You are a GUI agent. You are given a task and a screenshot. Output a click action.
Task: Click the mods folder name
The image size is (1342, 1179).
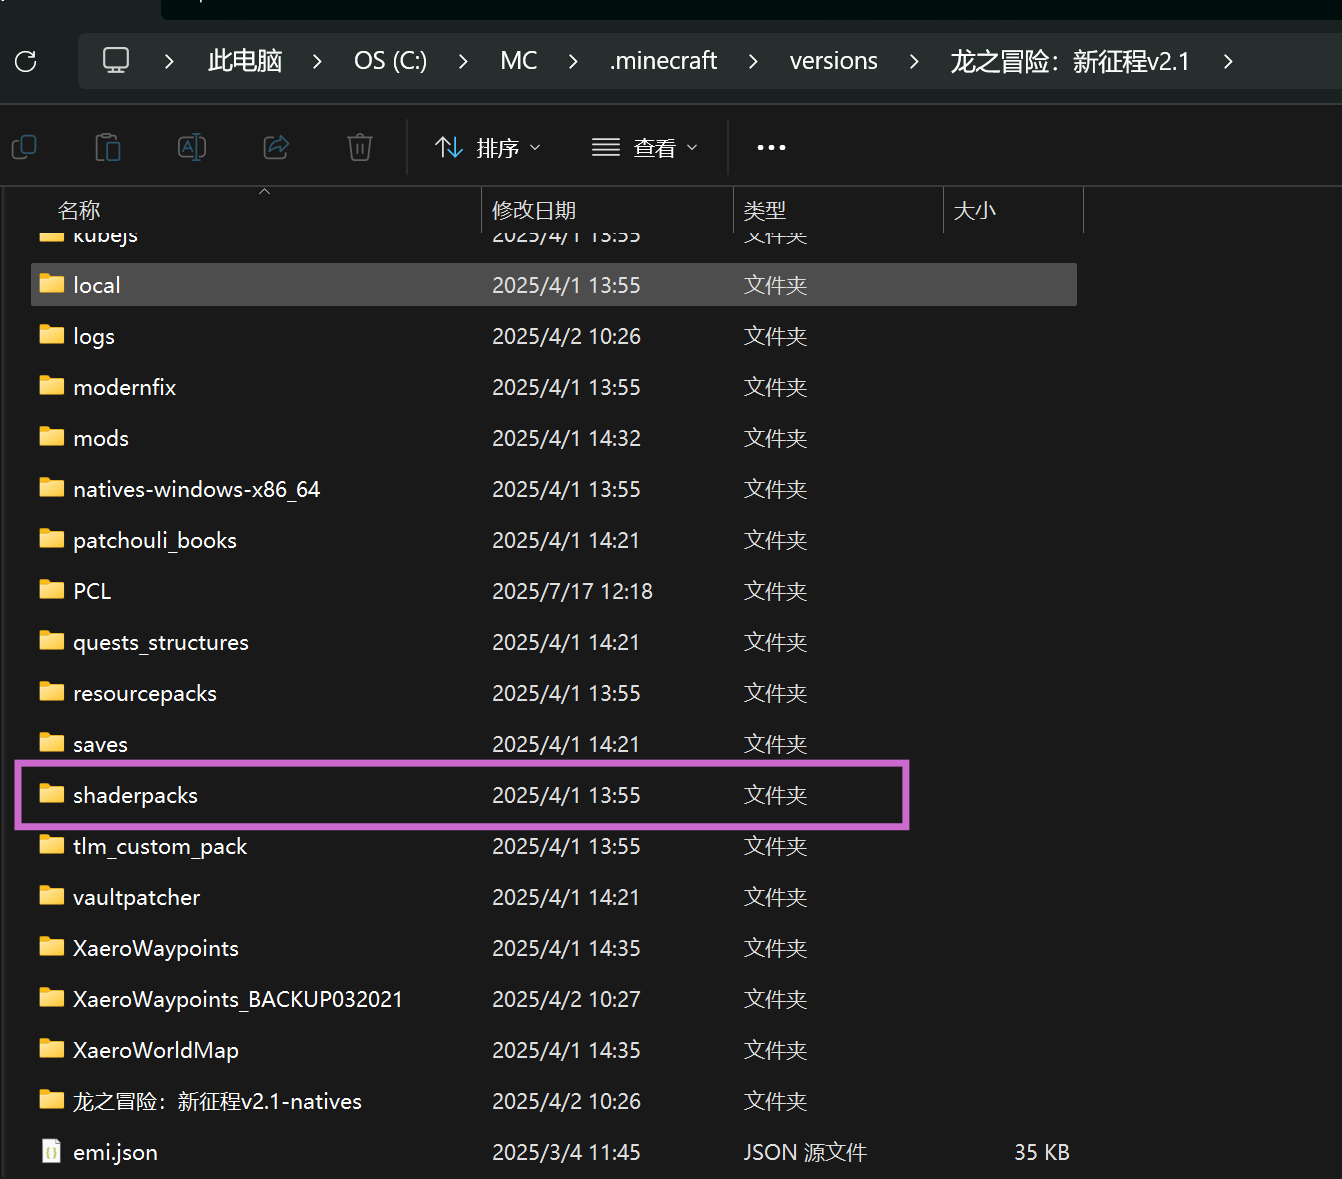pos(101,438)
